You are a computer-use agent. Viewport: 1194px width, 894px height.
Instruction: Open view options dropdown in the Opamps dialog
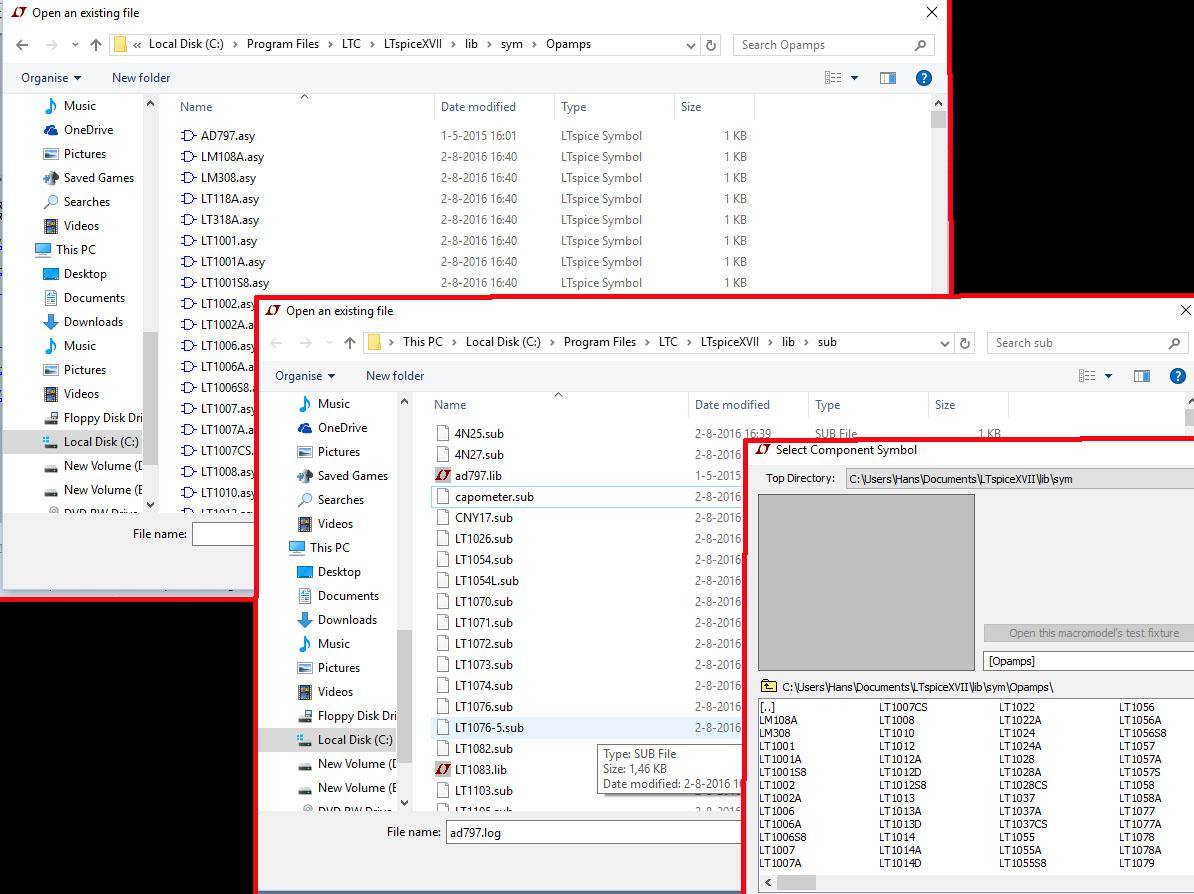point(854,78)
